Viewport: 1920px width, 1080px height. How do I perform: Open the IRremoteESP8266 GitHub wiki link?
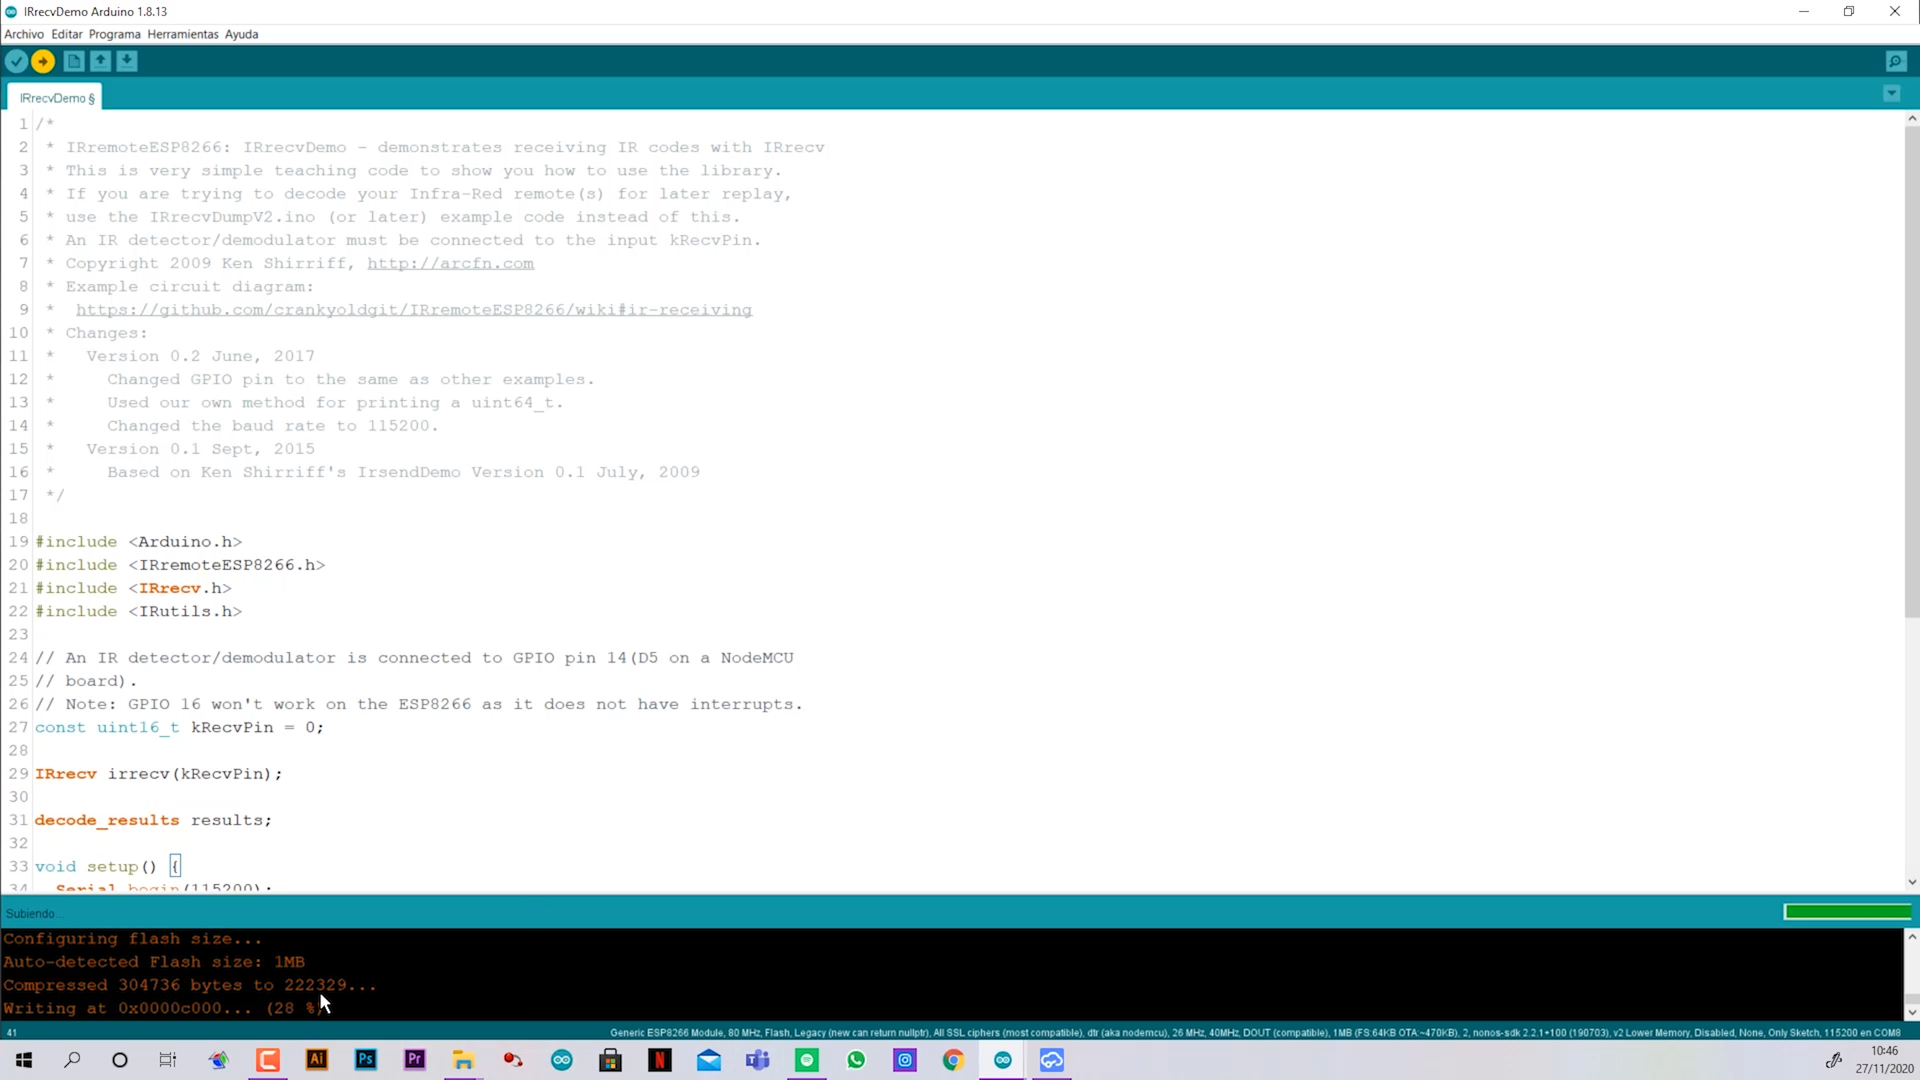[x=414, y=310]
